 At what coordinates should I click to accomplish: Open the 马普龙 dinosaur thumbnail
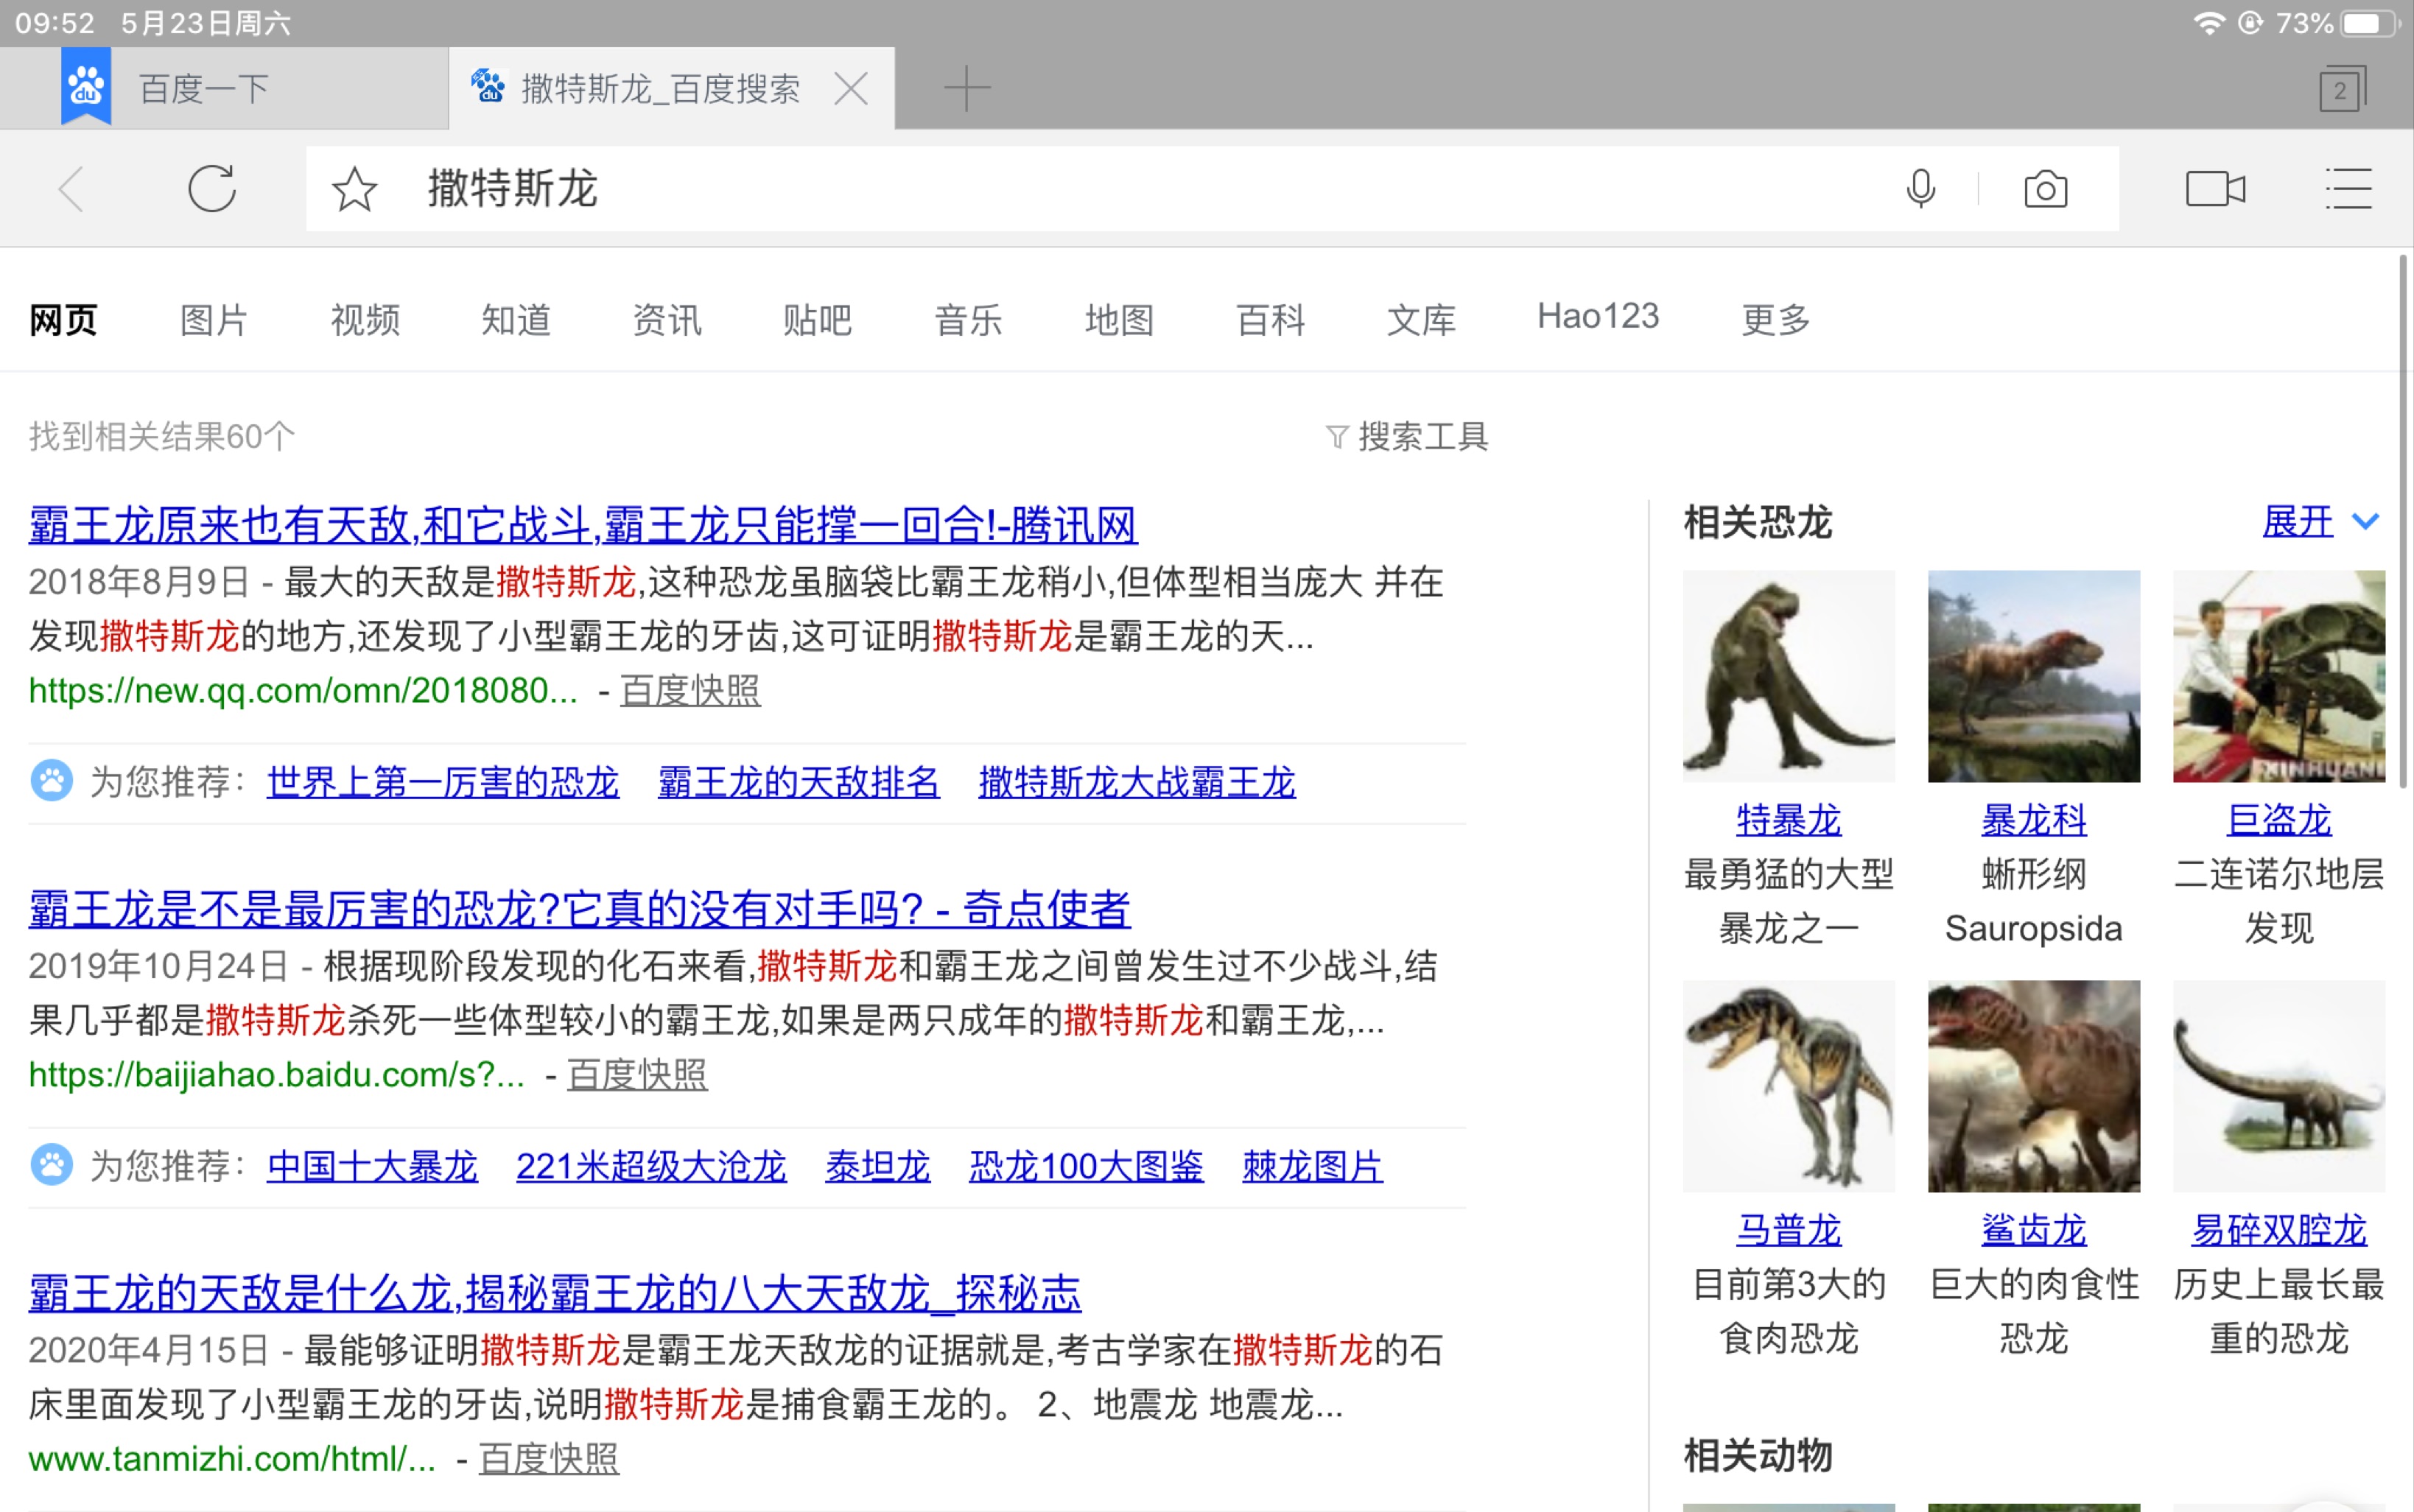tap(1788, 1086)
